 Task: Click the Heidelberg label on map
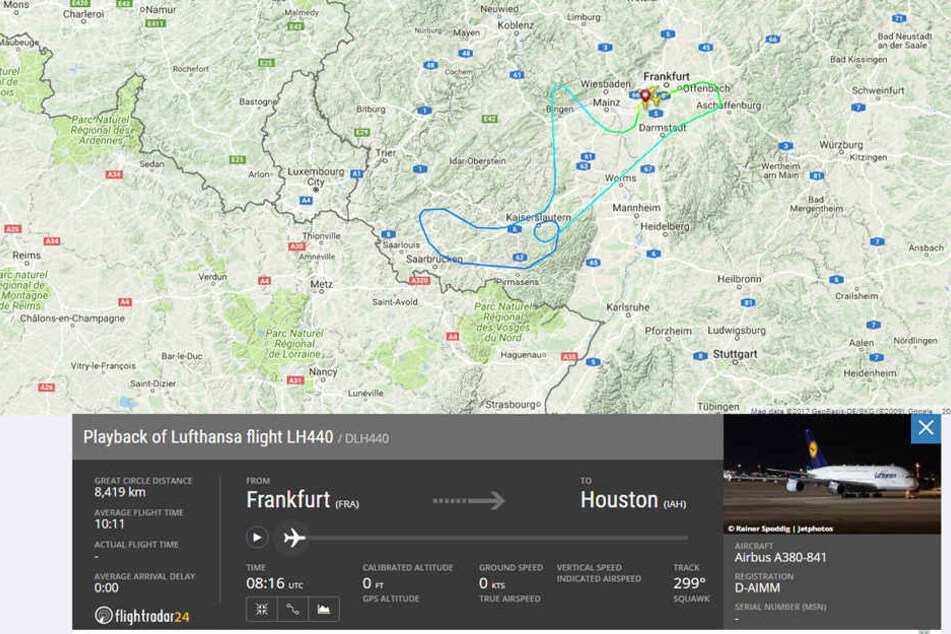(x=665, y=226)
